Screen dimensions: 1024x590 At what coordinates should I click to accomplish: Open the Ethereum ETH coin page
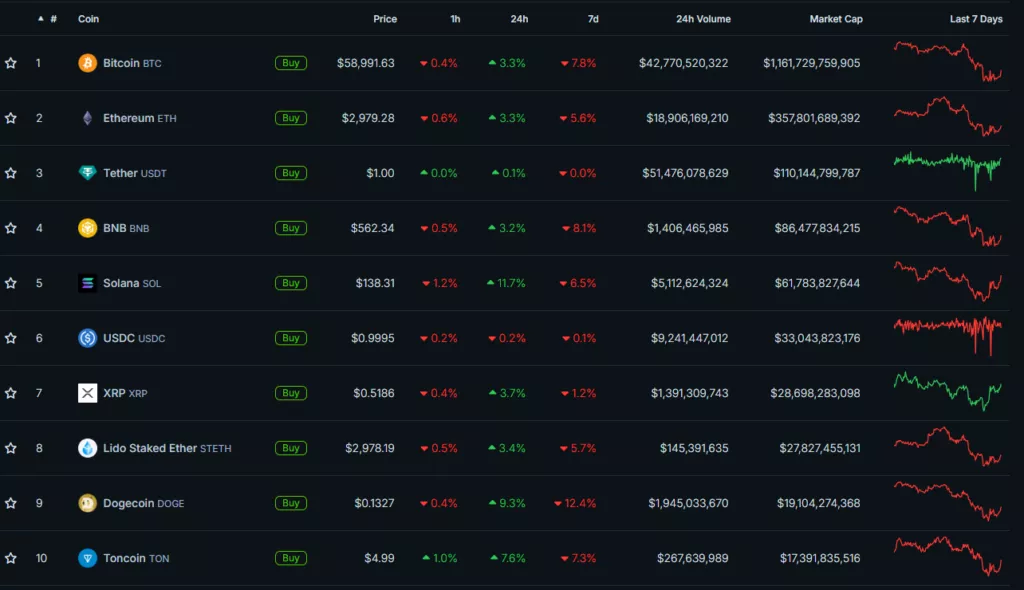click(140, 118)
